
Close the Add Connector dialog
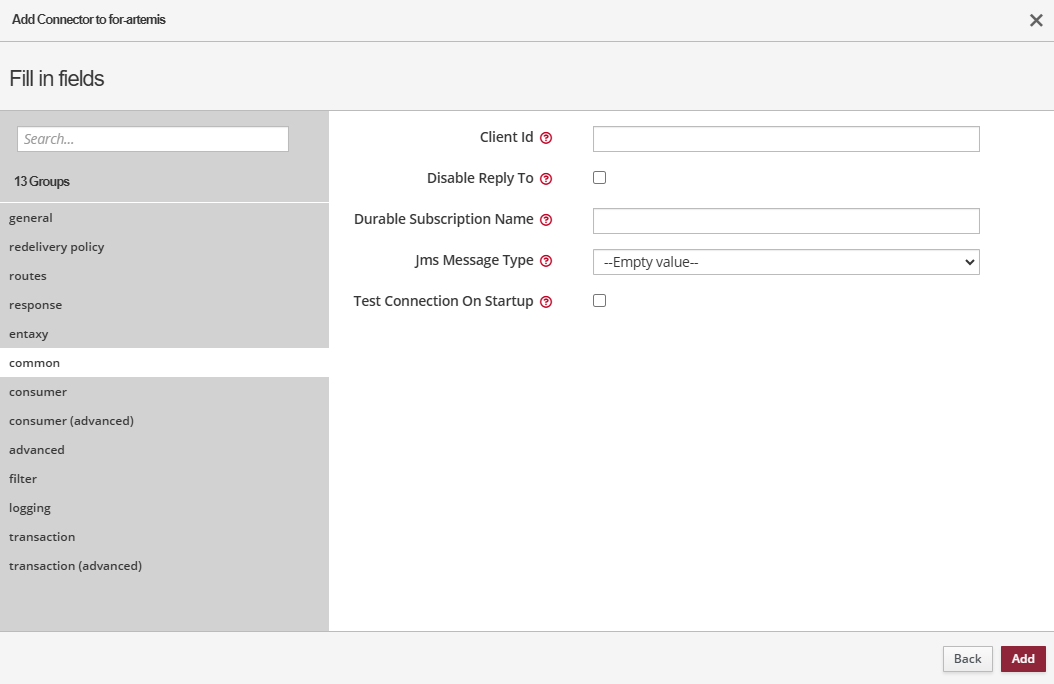(x=1036, y=20)
